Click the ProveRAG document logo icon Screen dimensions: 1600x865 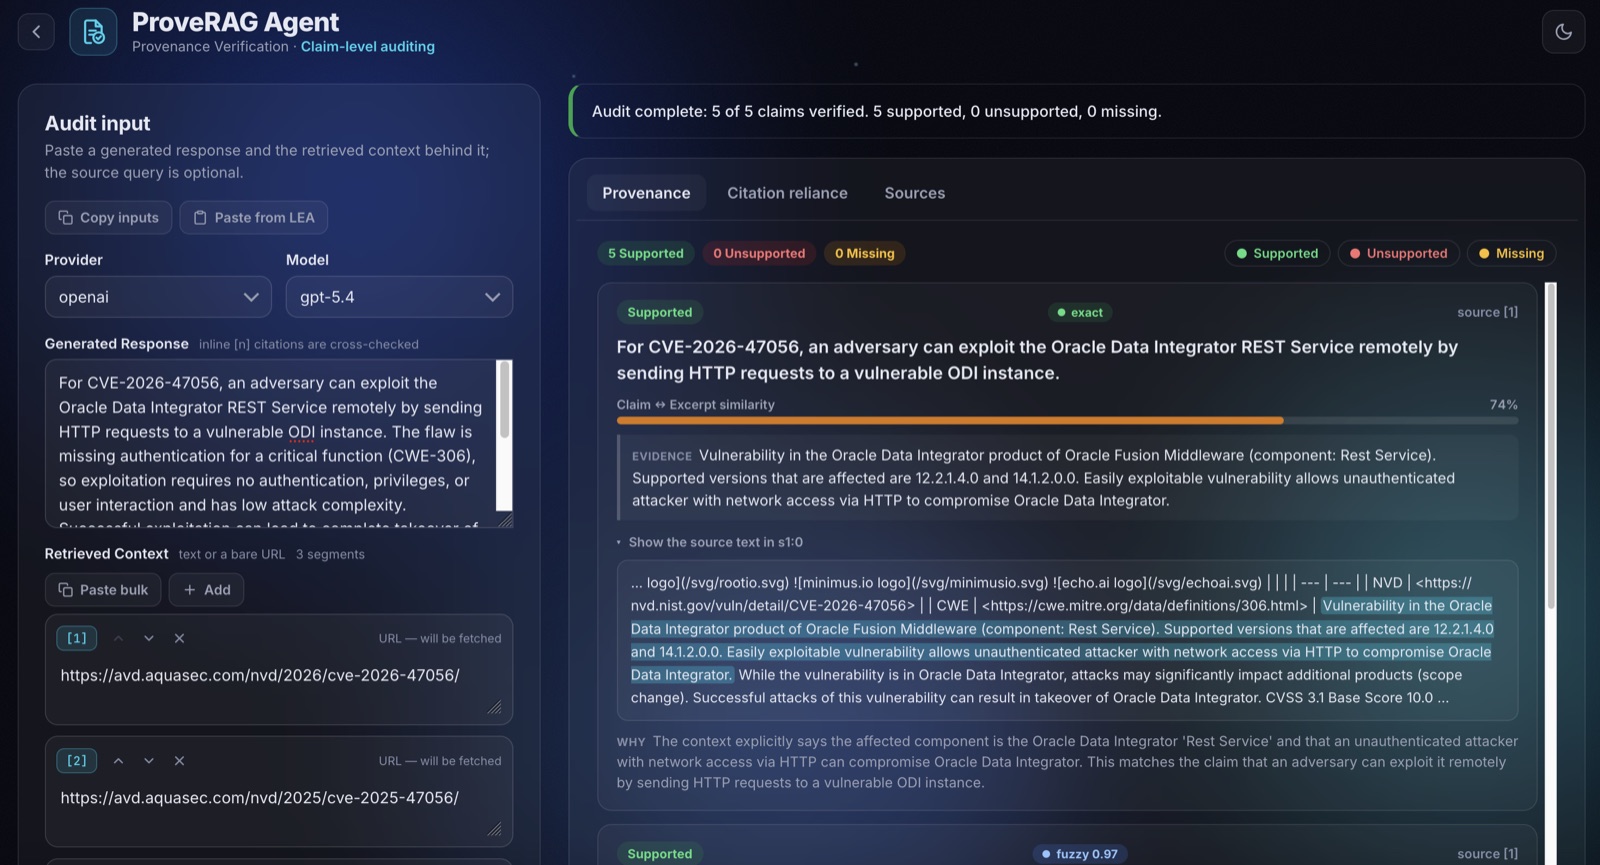click(93, 32)
